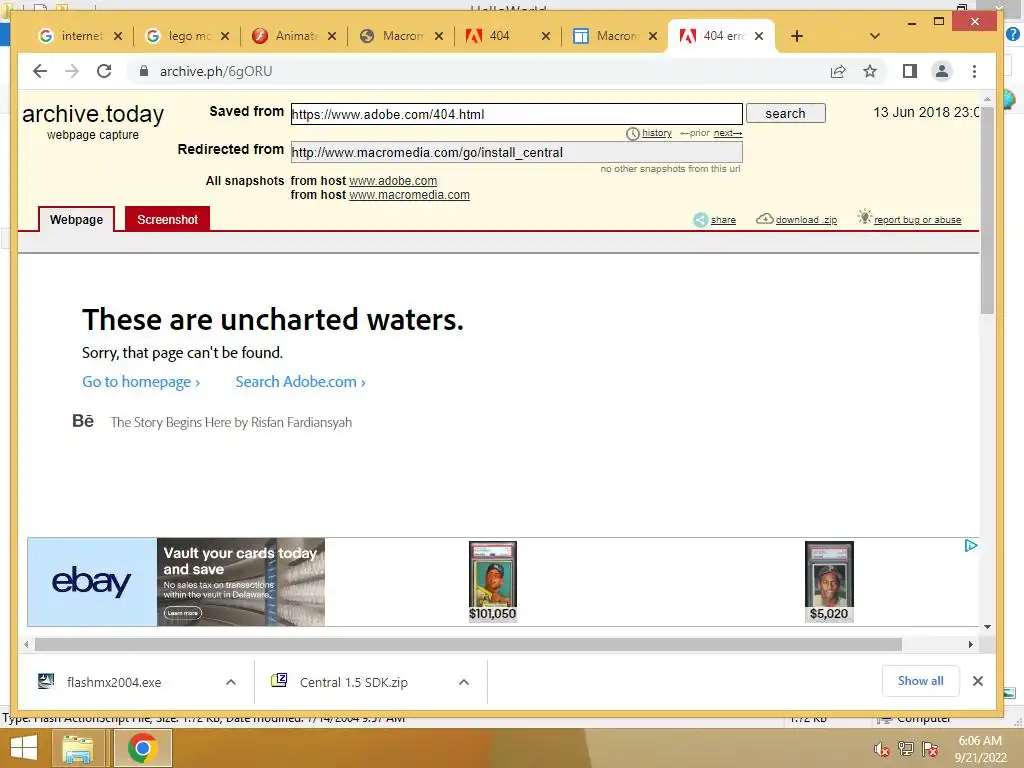
Task: Click the 'Saved from' URL field
Action: 517,114
